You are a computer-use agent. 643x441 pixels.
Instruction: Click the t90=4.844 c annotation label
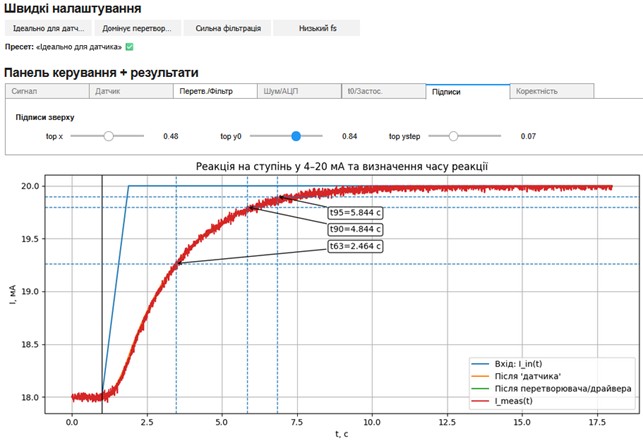[356, 229]
